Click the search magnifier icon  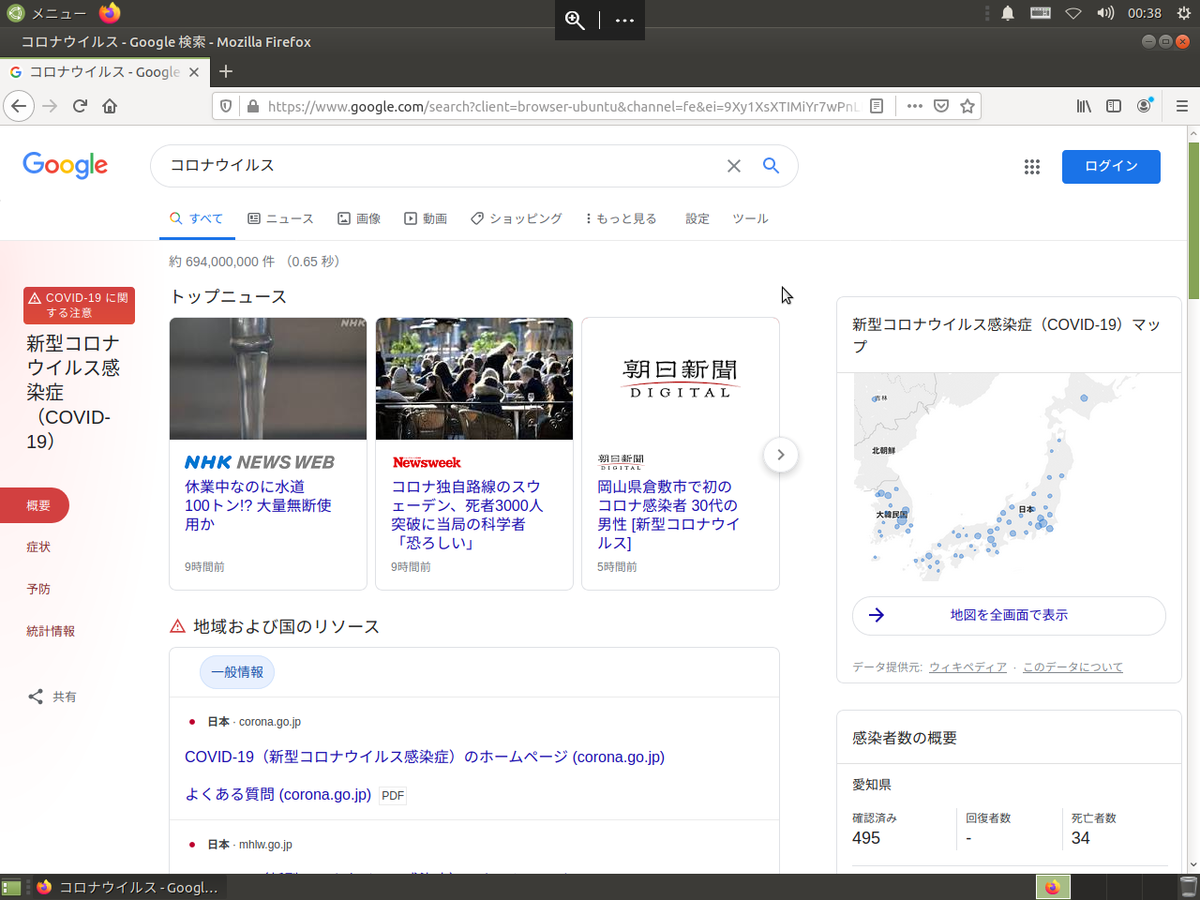coord(770,165)
